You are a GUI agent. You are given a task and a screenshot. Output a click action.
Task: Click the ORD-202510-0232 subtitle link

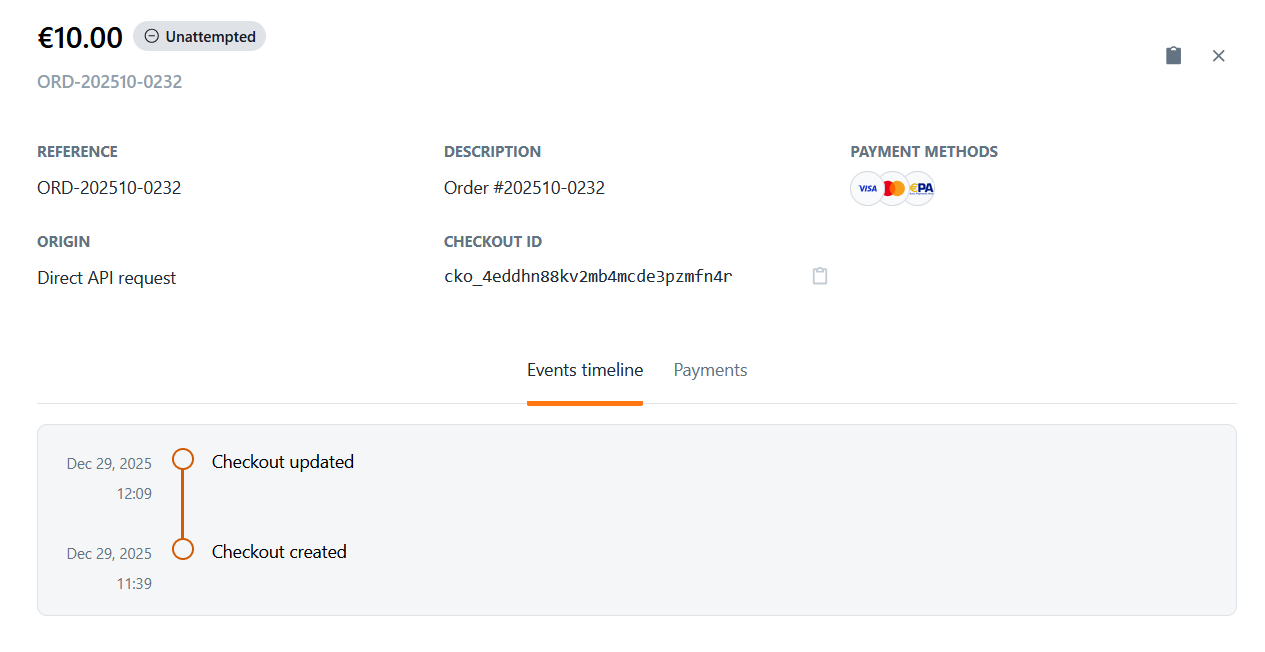point(109,81)
